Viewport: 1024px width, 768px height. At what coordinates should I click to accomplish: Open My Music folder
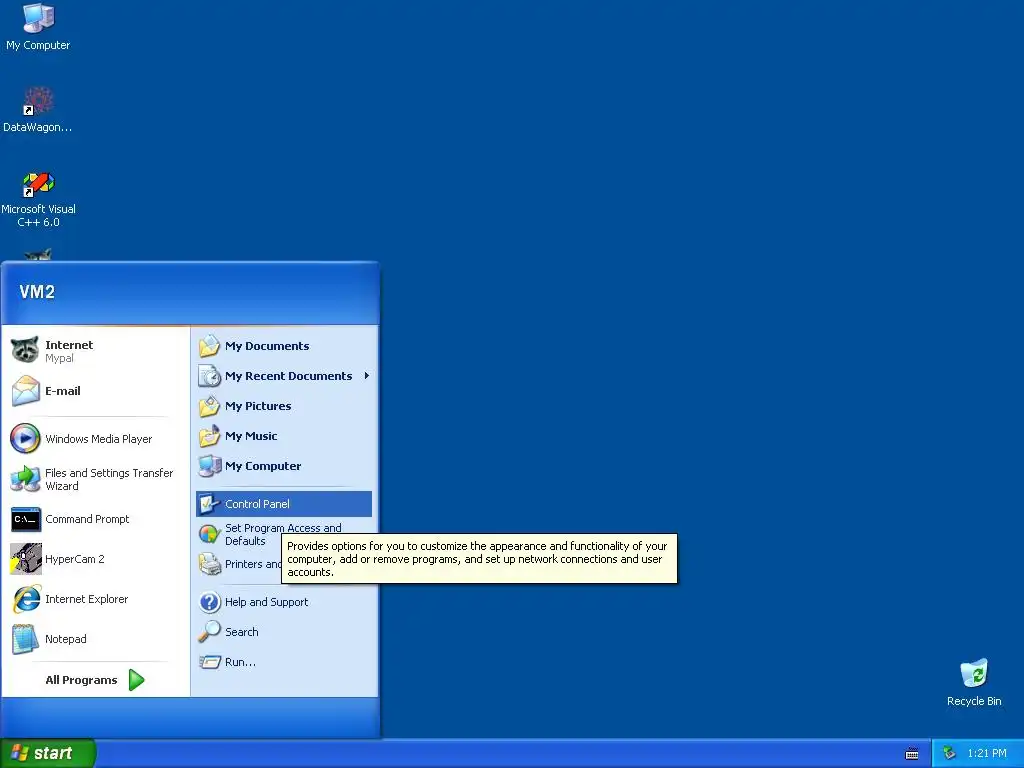tap(283, 436)
